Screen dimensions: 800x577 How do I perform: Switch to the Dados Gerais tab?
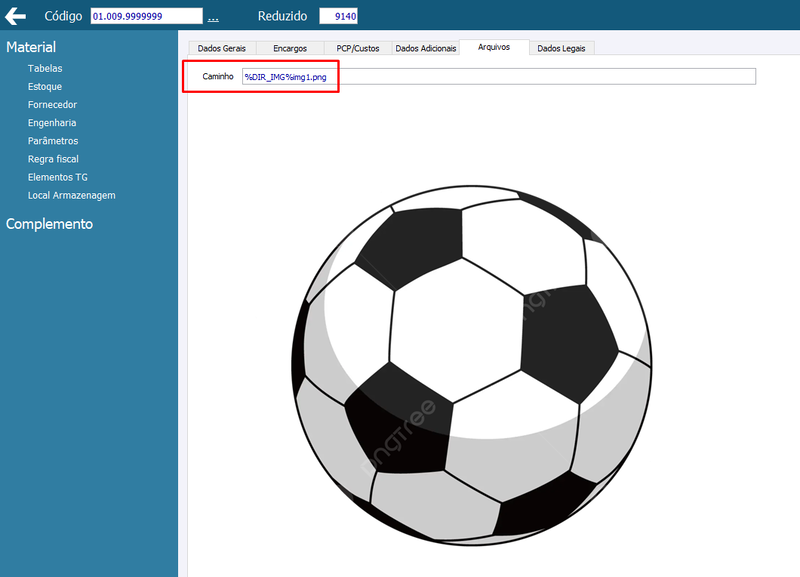point(222,48)
